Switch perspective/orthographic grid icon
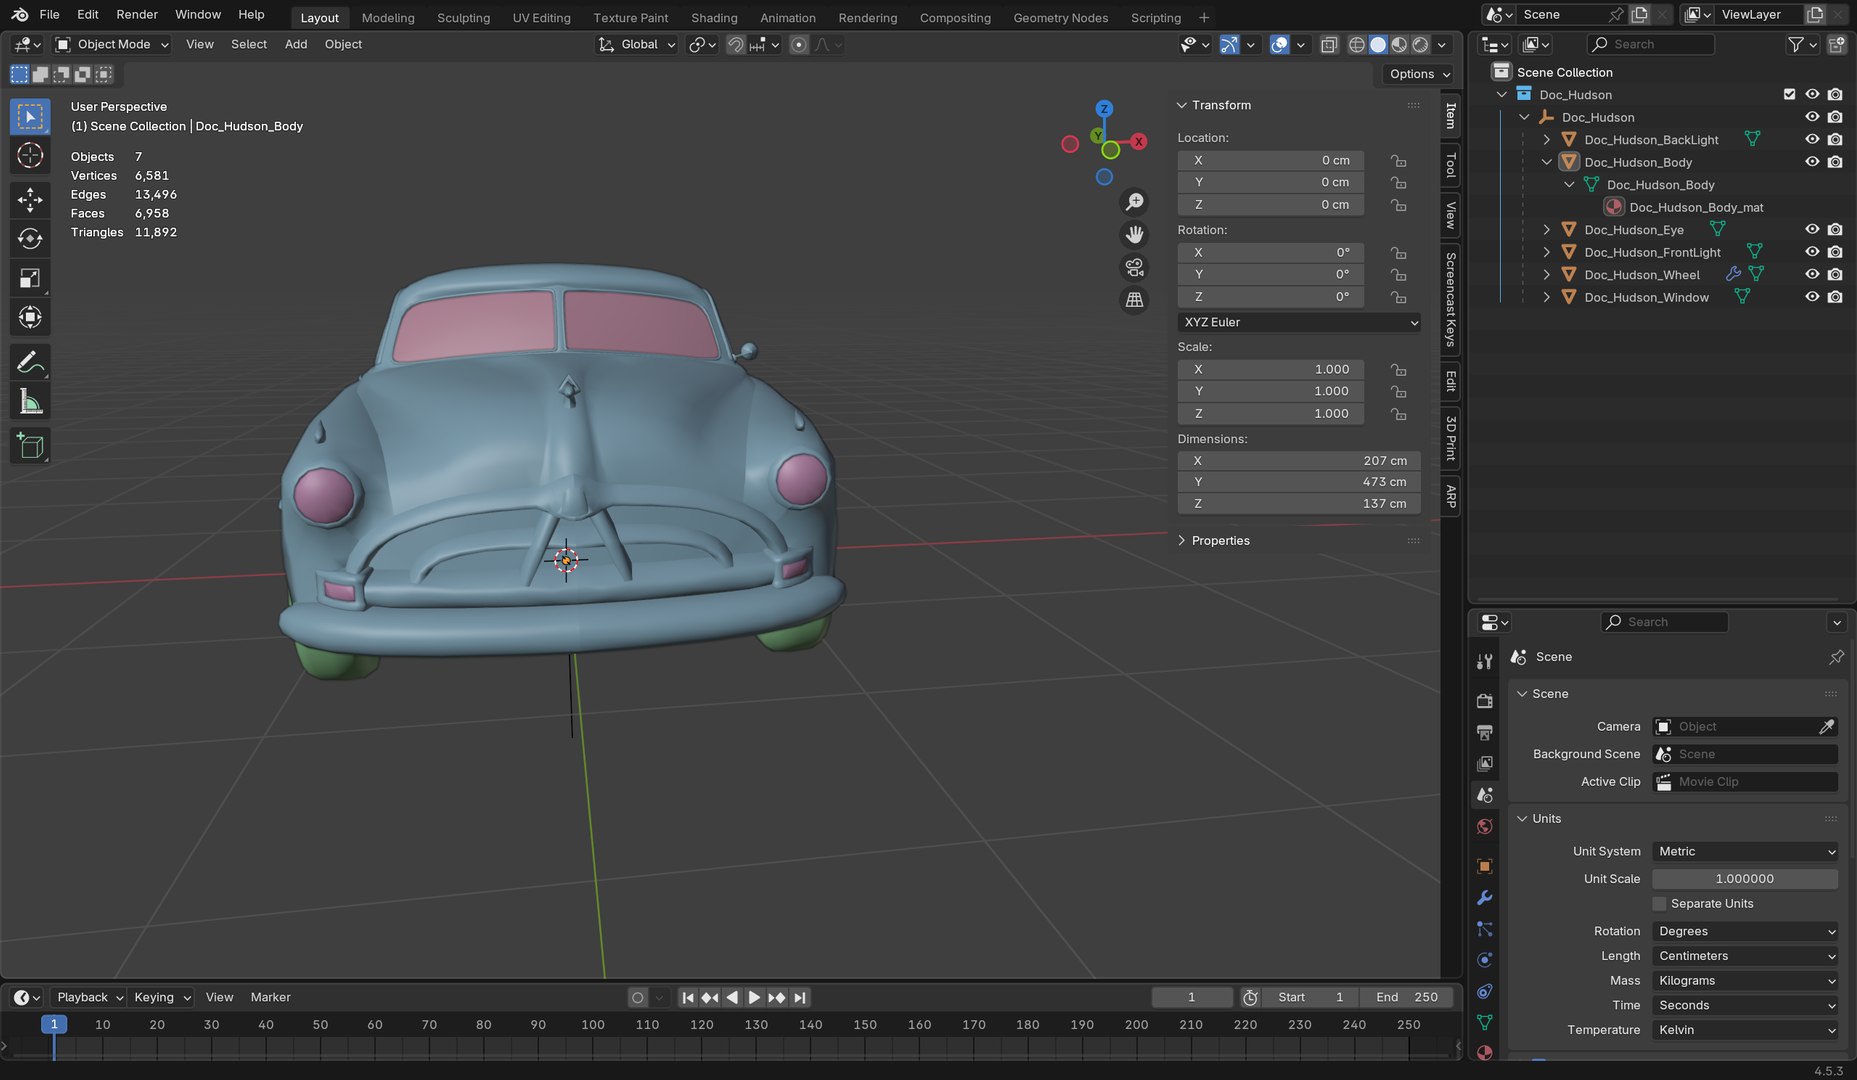 point(1134,299)
